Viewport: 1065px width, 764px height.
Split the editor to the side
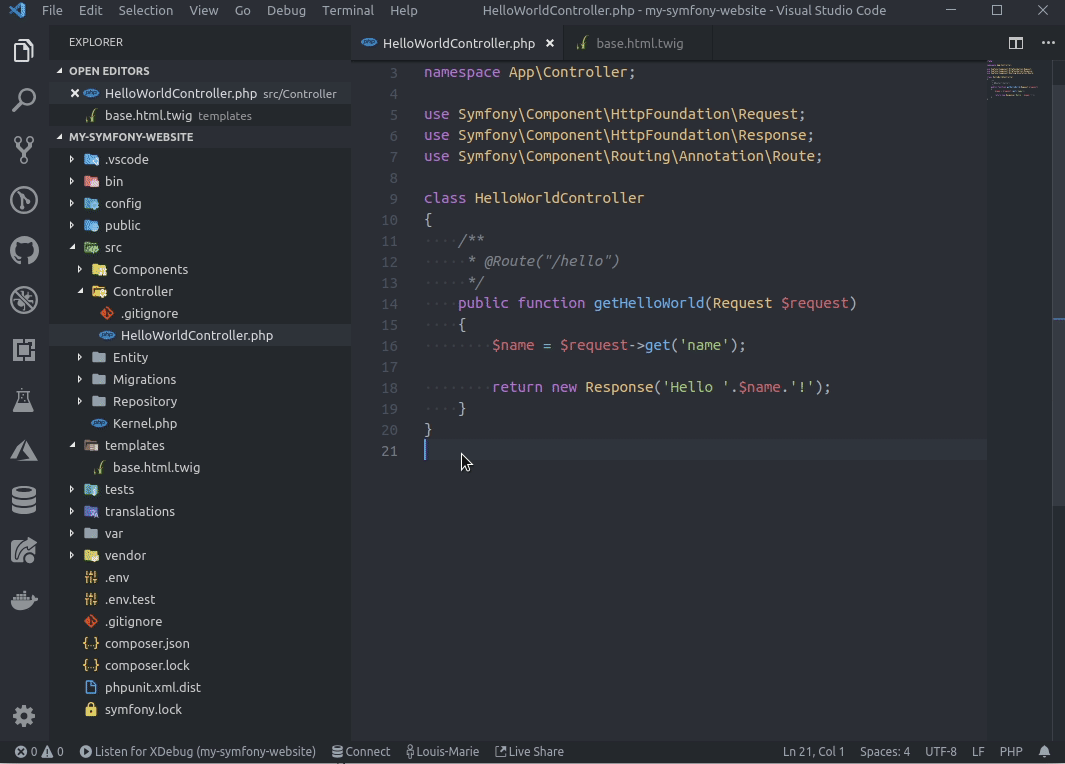coord(1015,43)
